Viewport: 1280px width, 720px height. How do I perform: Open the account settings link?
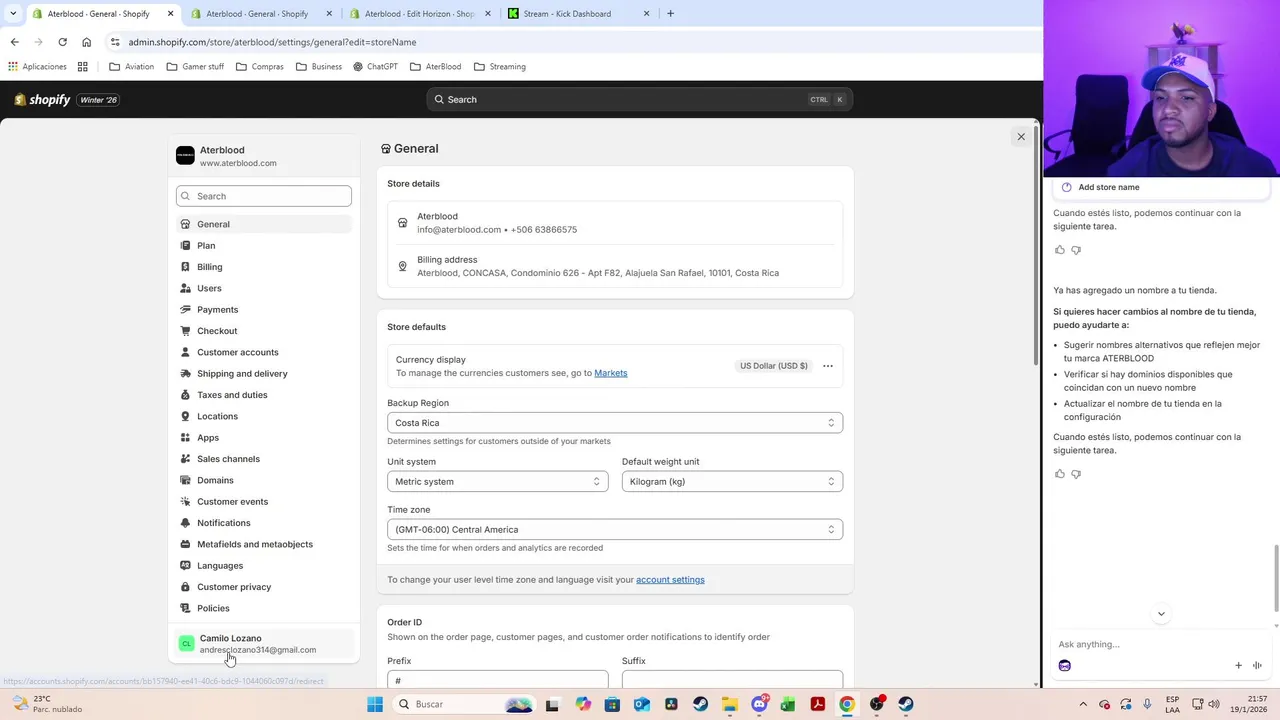pos(670,580)
